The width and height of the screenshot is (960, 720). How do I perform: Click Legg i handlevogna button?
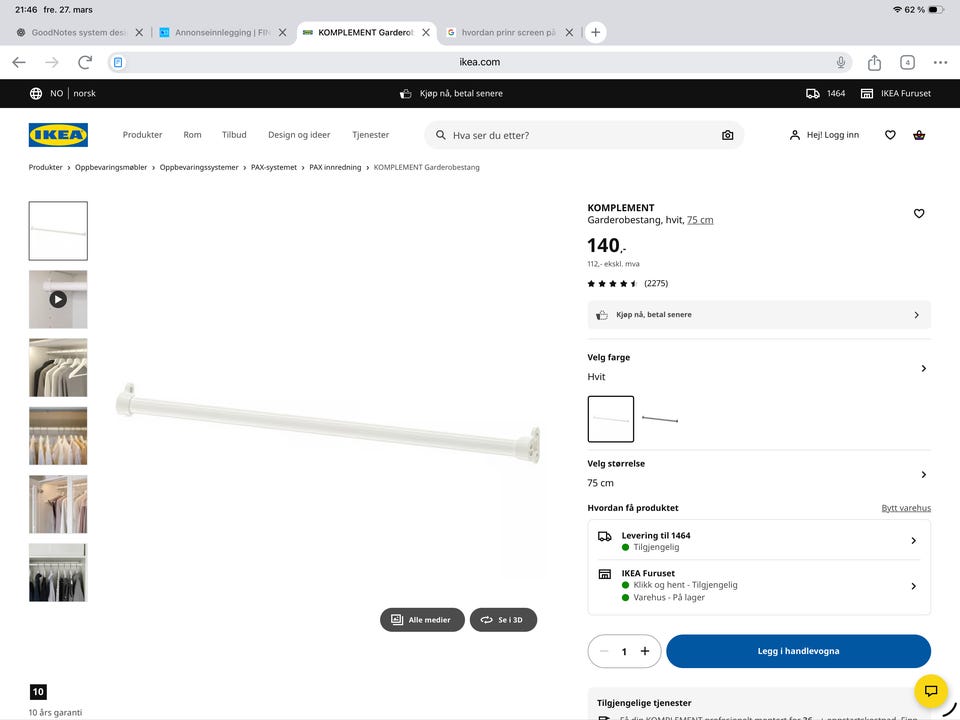798,651
